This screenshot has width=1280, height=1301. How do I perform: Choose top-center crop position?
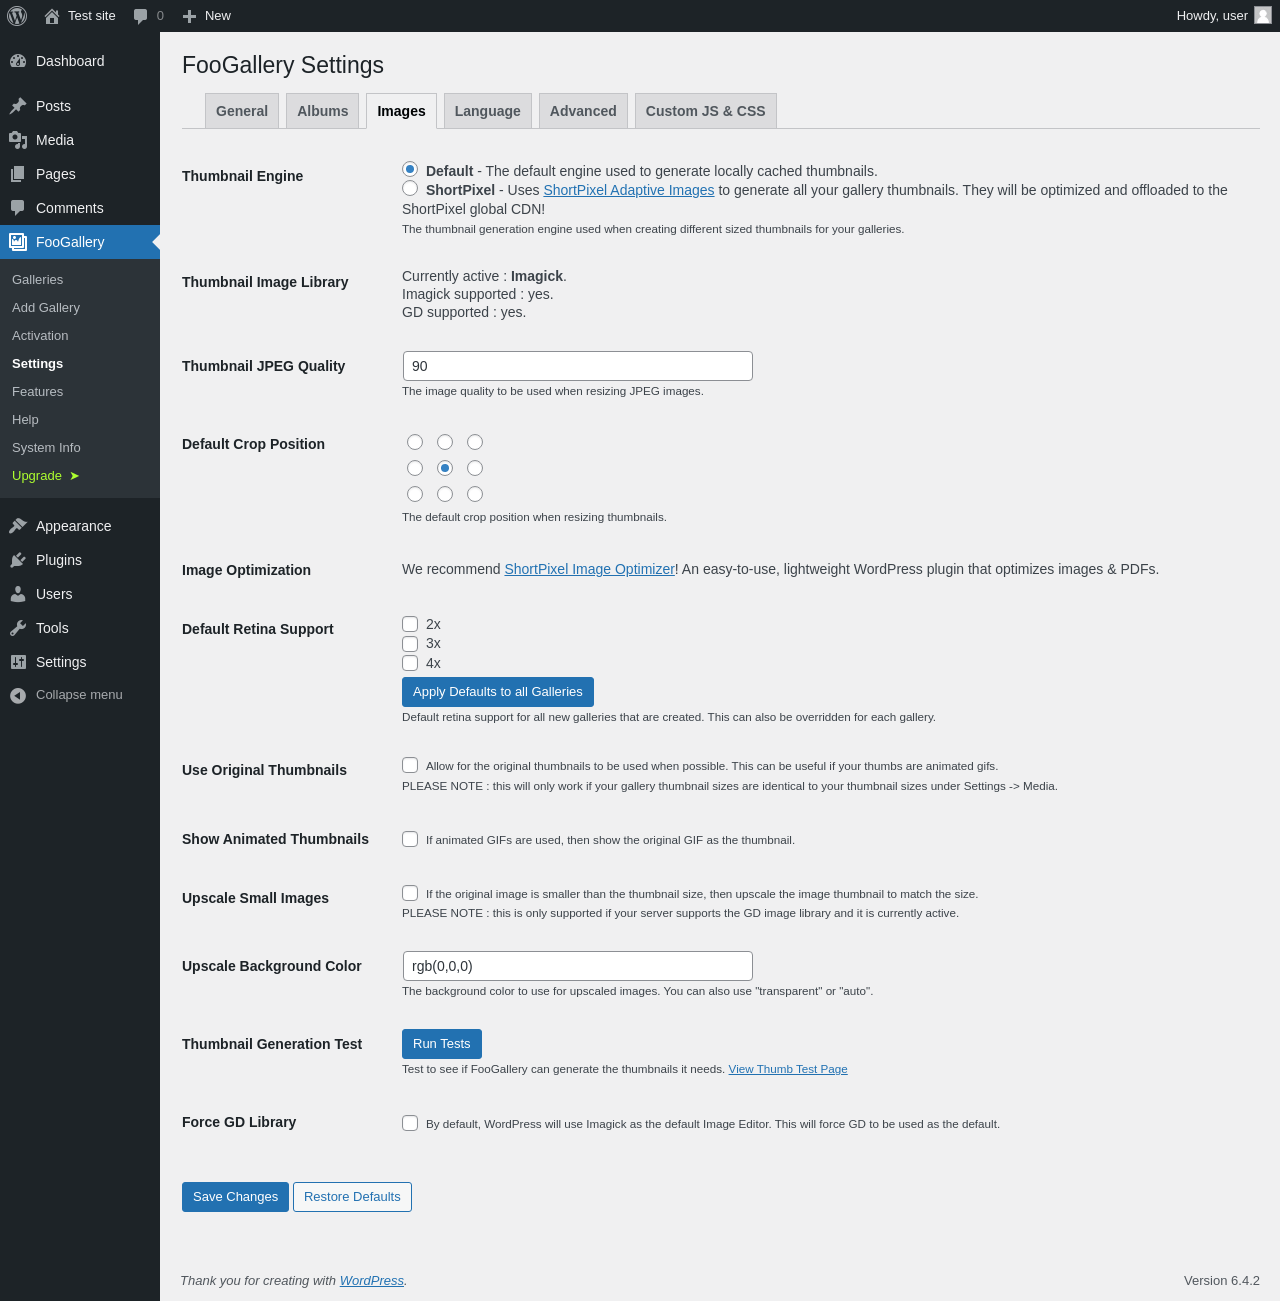[x=445, y=442]
